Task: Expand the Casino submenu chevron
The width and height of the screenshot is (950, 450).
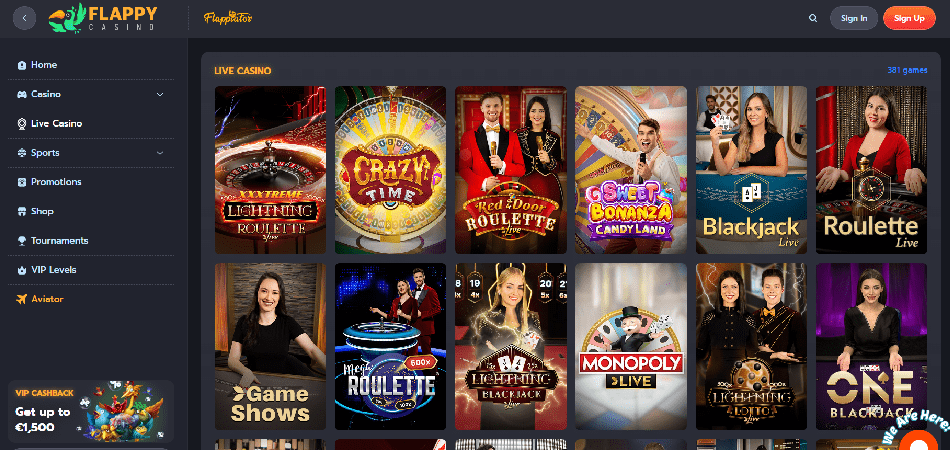Action: [160, 94]
